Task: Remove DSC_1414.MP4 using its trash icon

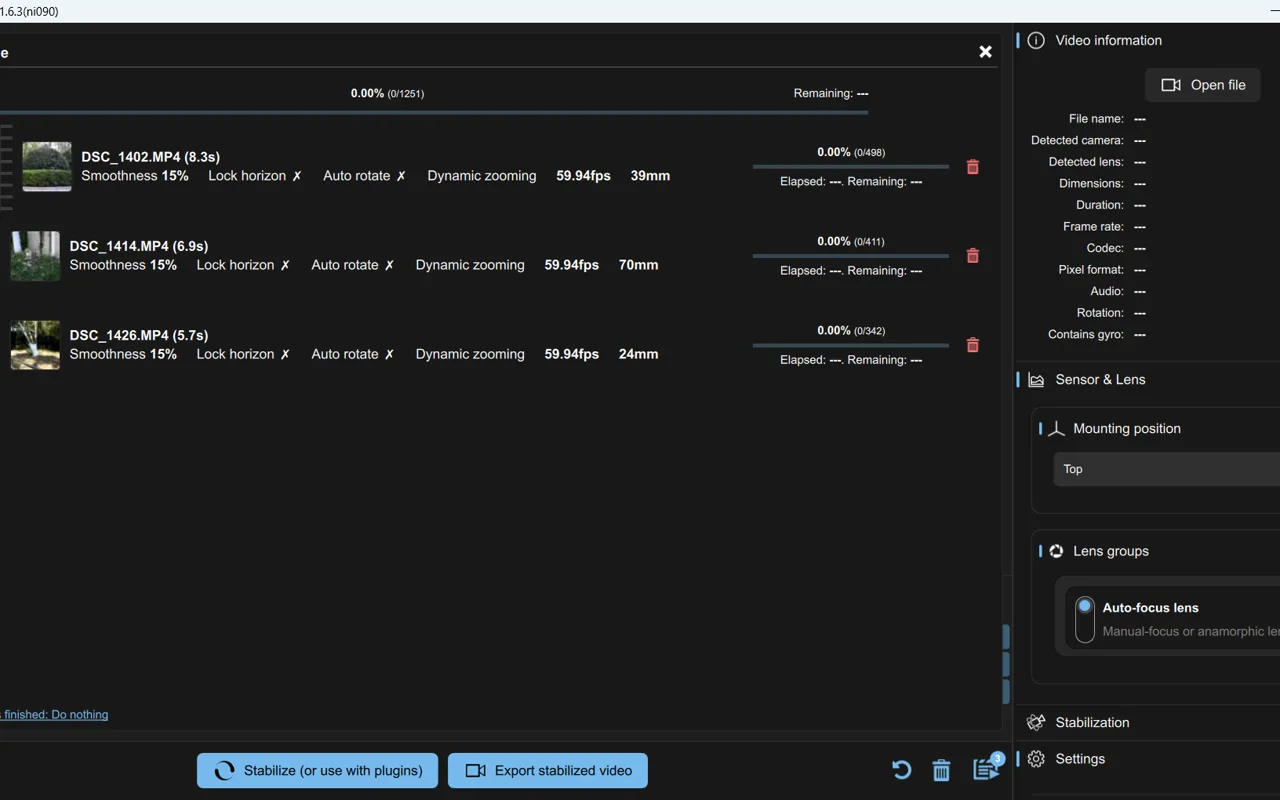Action: click(x=972, y=256)
